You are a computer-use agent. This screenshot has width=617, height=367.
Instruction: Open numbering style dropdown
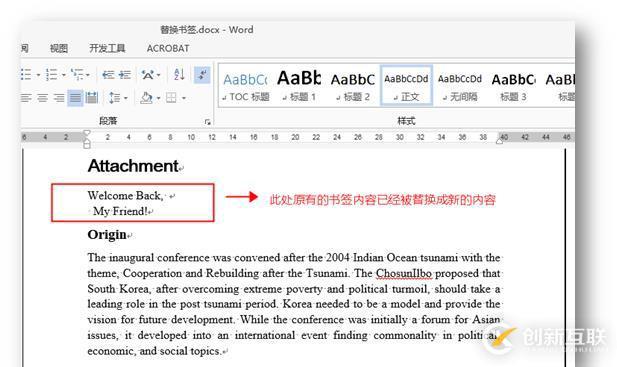[63, 75]
